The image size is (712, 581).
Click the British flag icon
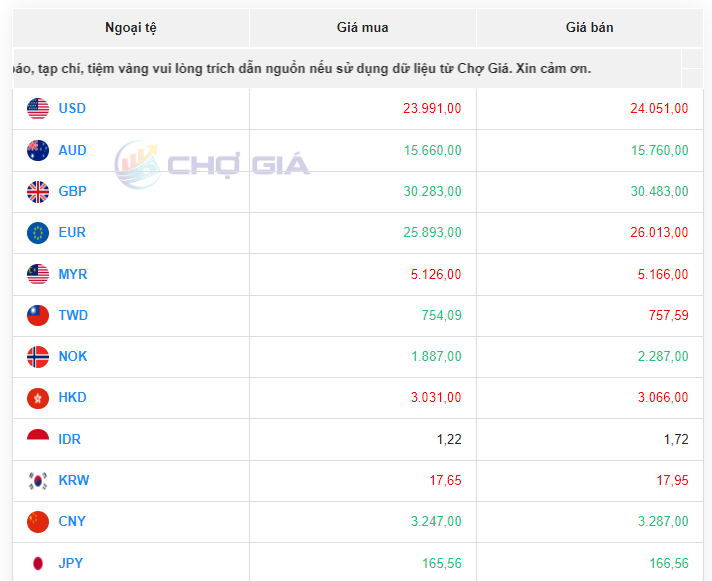point(38,192)
